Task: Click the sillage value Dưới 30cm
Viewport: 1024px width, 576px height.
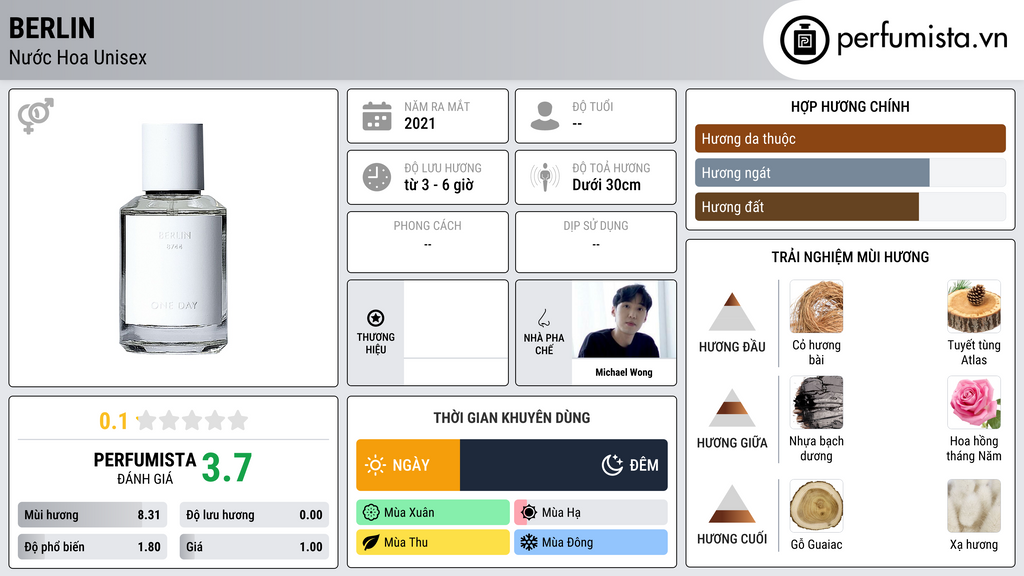Action: 606,185
